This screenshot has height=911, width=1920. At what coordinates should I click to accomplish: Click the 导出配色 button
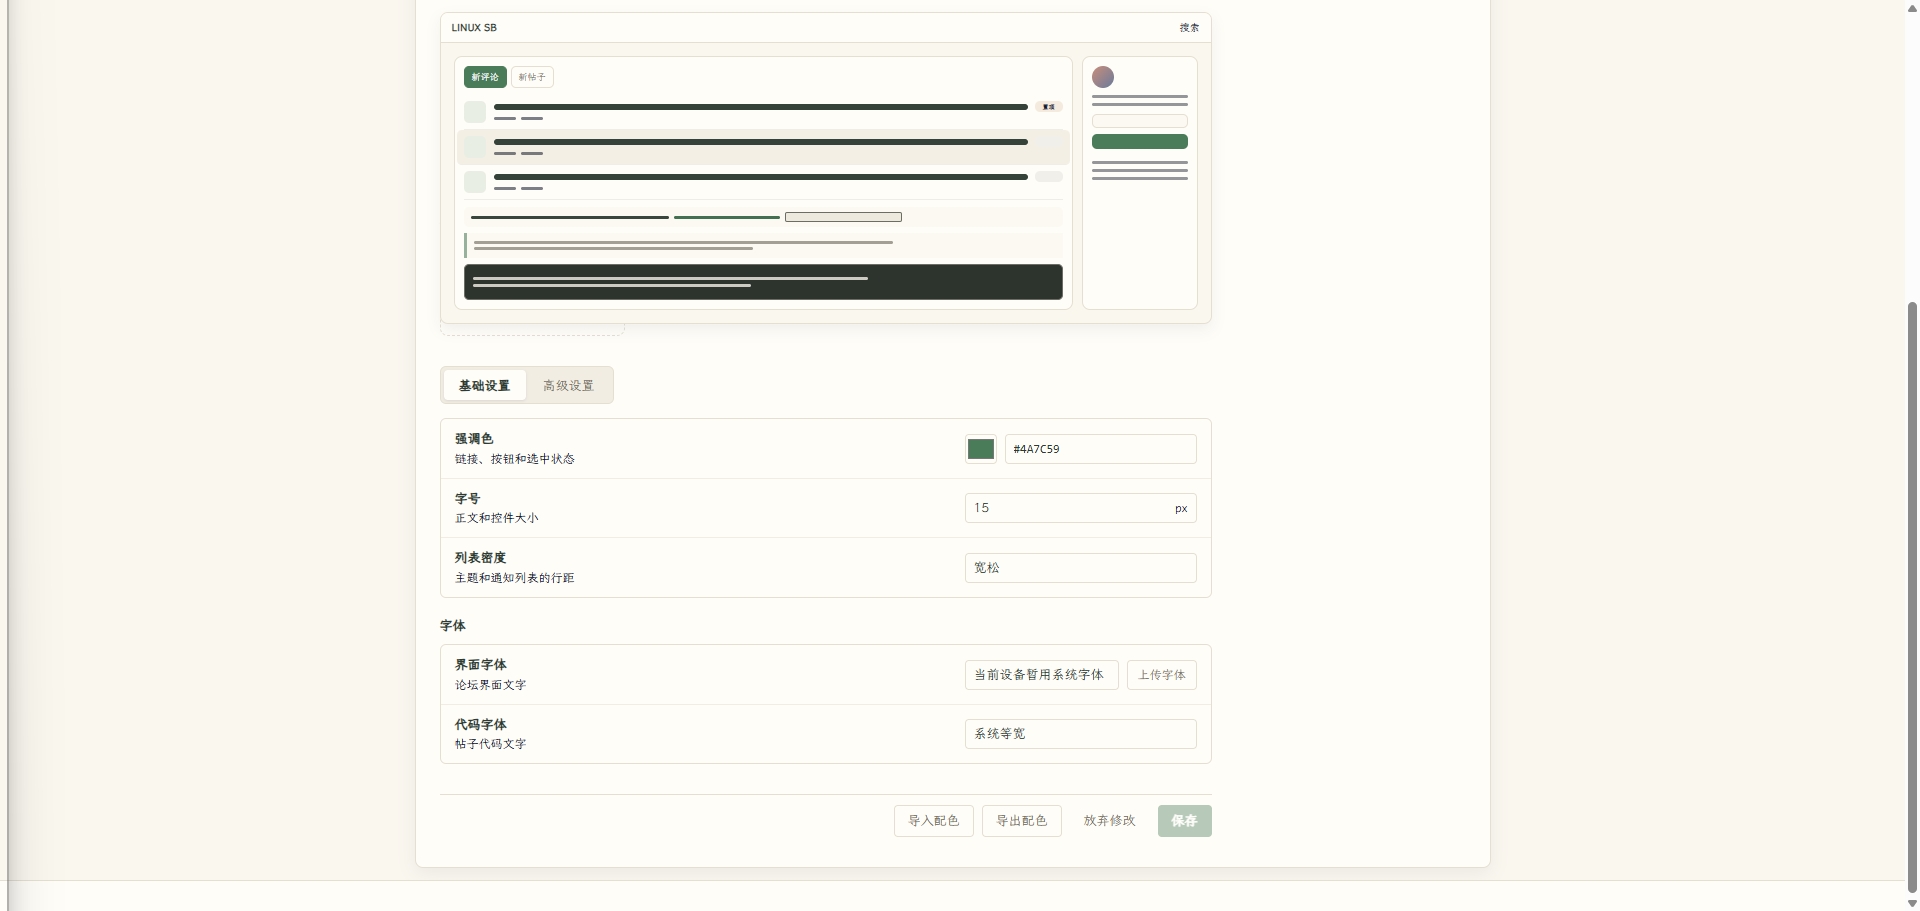(x=1022, y=821)
